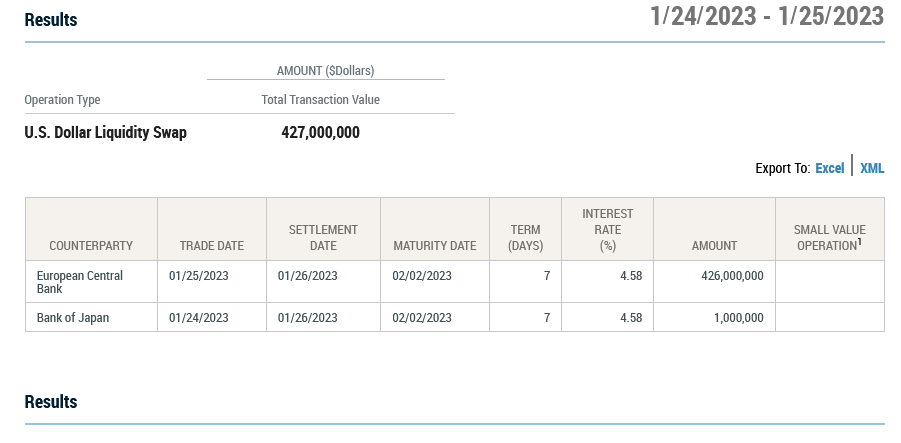Click trade date 01/25/2023

click(199, 276)
